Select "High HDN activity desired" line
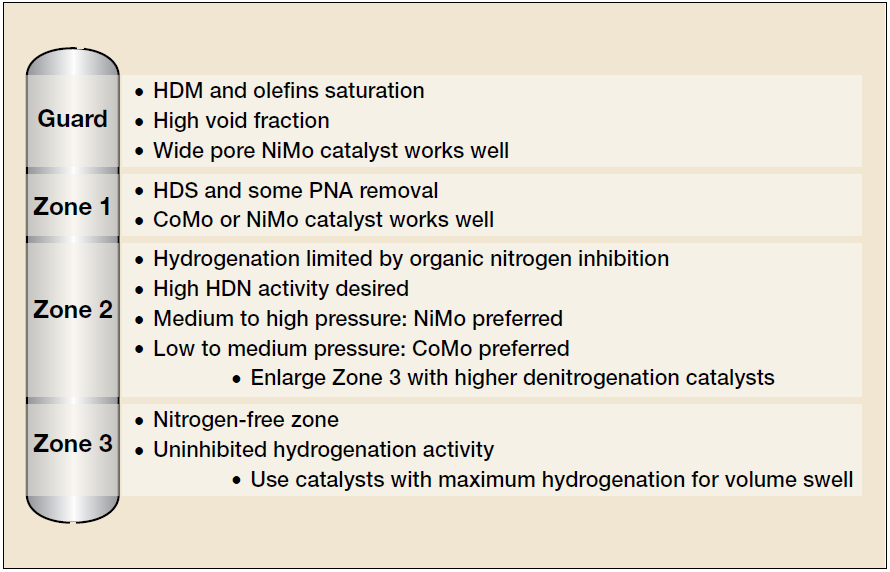890x572 pixels. (281, 289)
